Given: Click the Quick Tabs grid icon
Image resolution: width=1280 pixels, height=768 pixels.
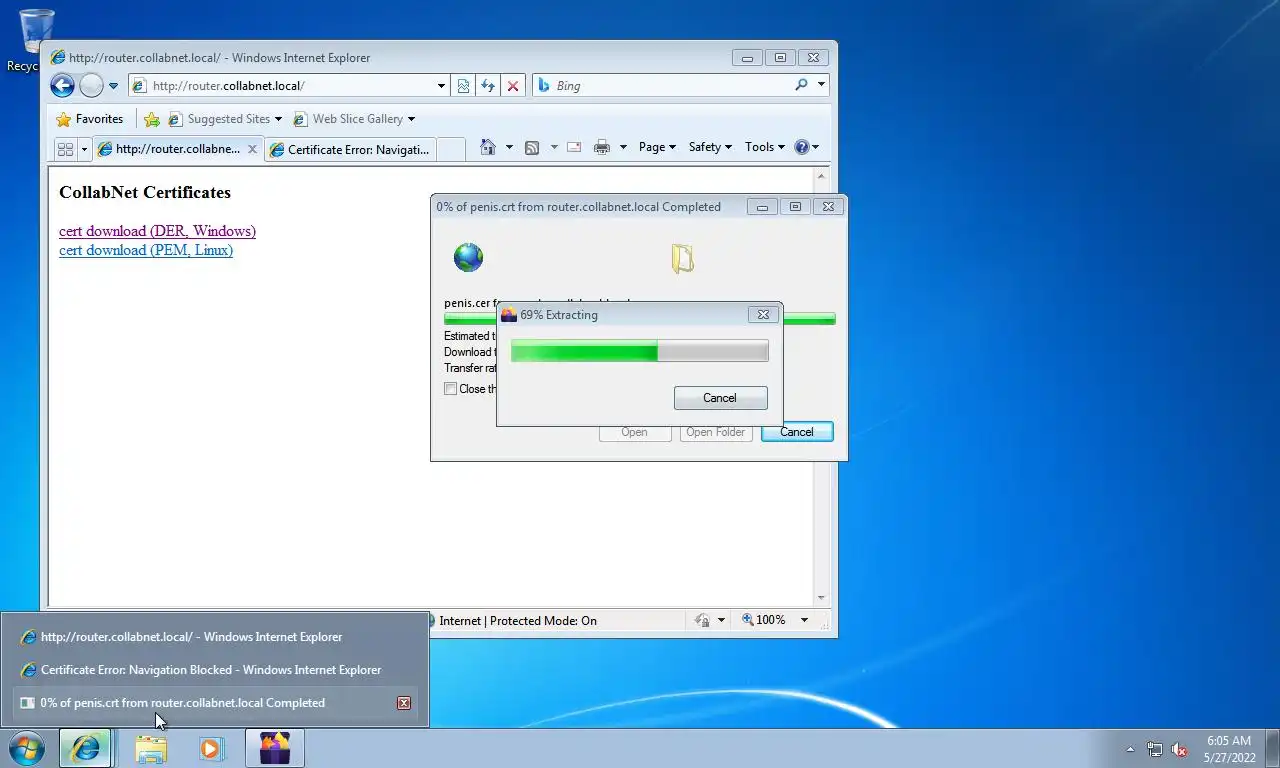Looking at the screenshot, I should tap(65, 149).
